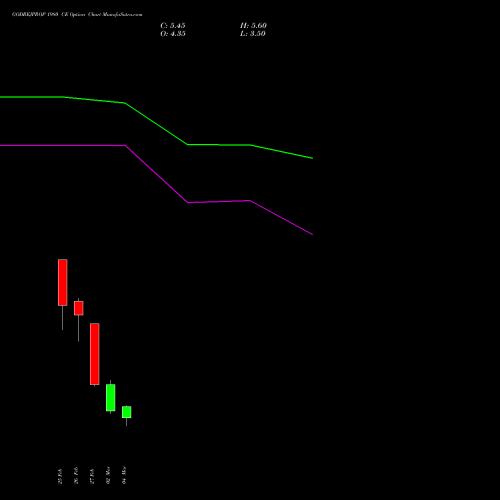Viewport: 500px width, 500px height.
Task: Select the 25 Feb red candlestick
Action: pos(63,282)
